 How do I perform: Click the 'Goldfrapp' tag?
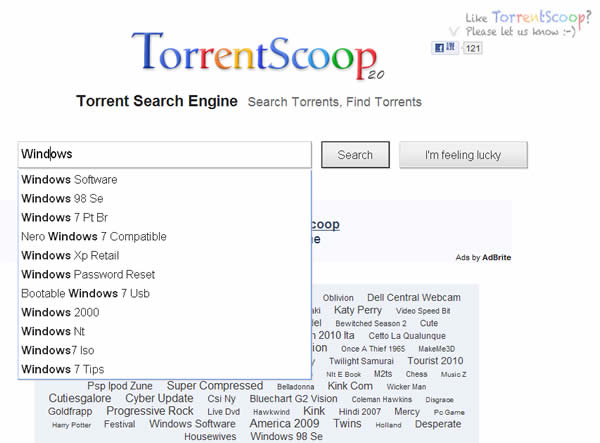(x=70, y=411)
